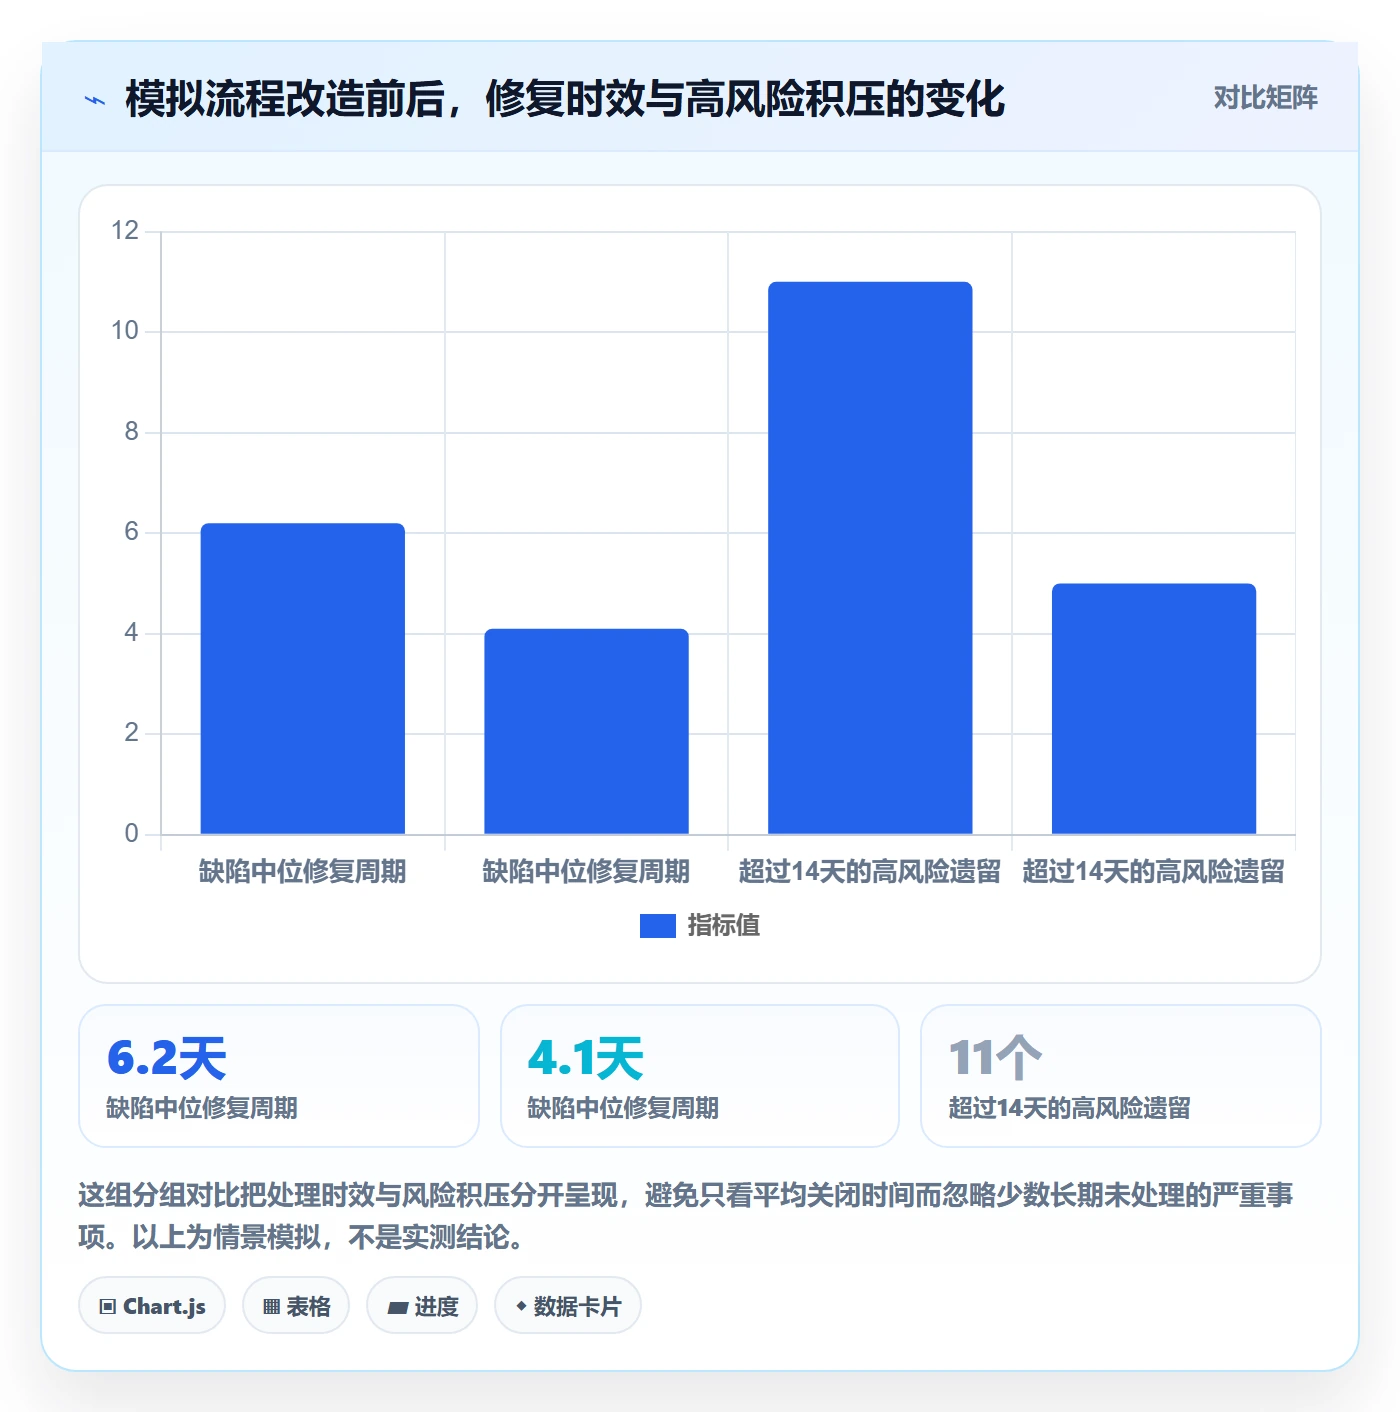The image size is (1400, 1412).
Task: Click the "进度" tag chip
Action: tap(422, 1306)
